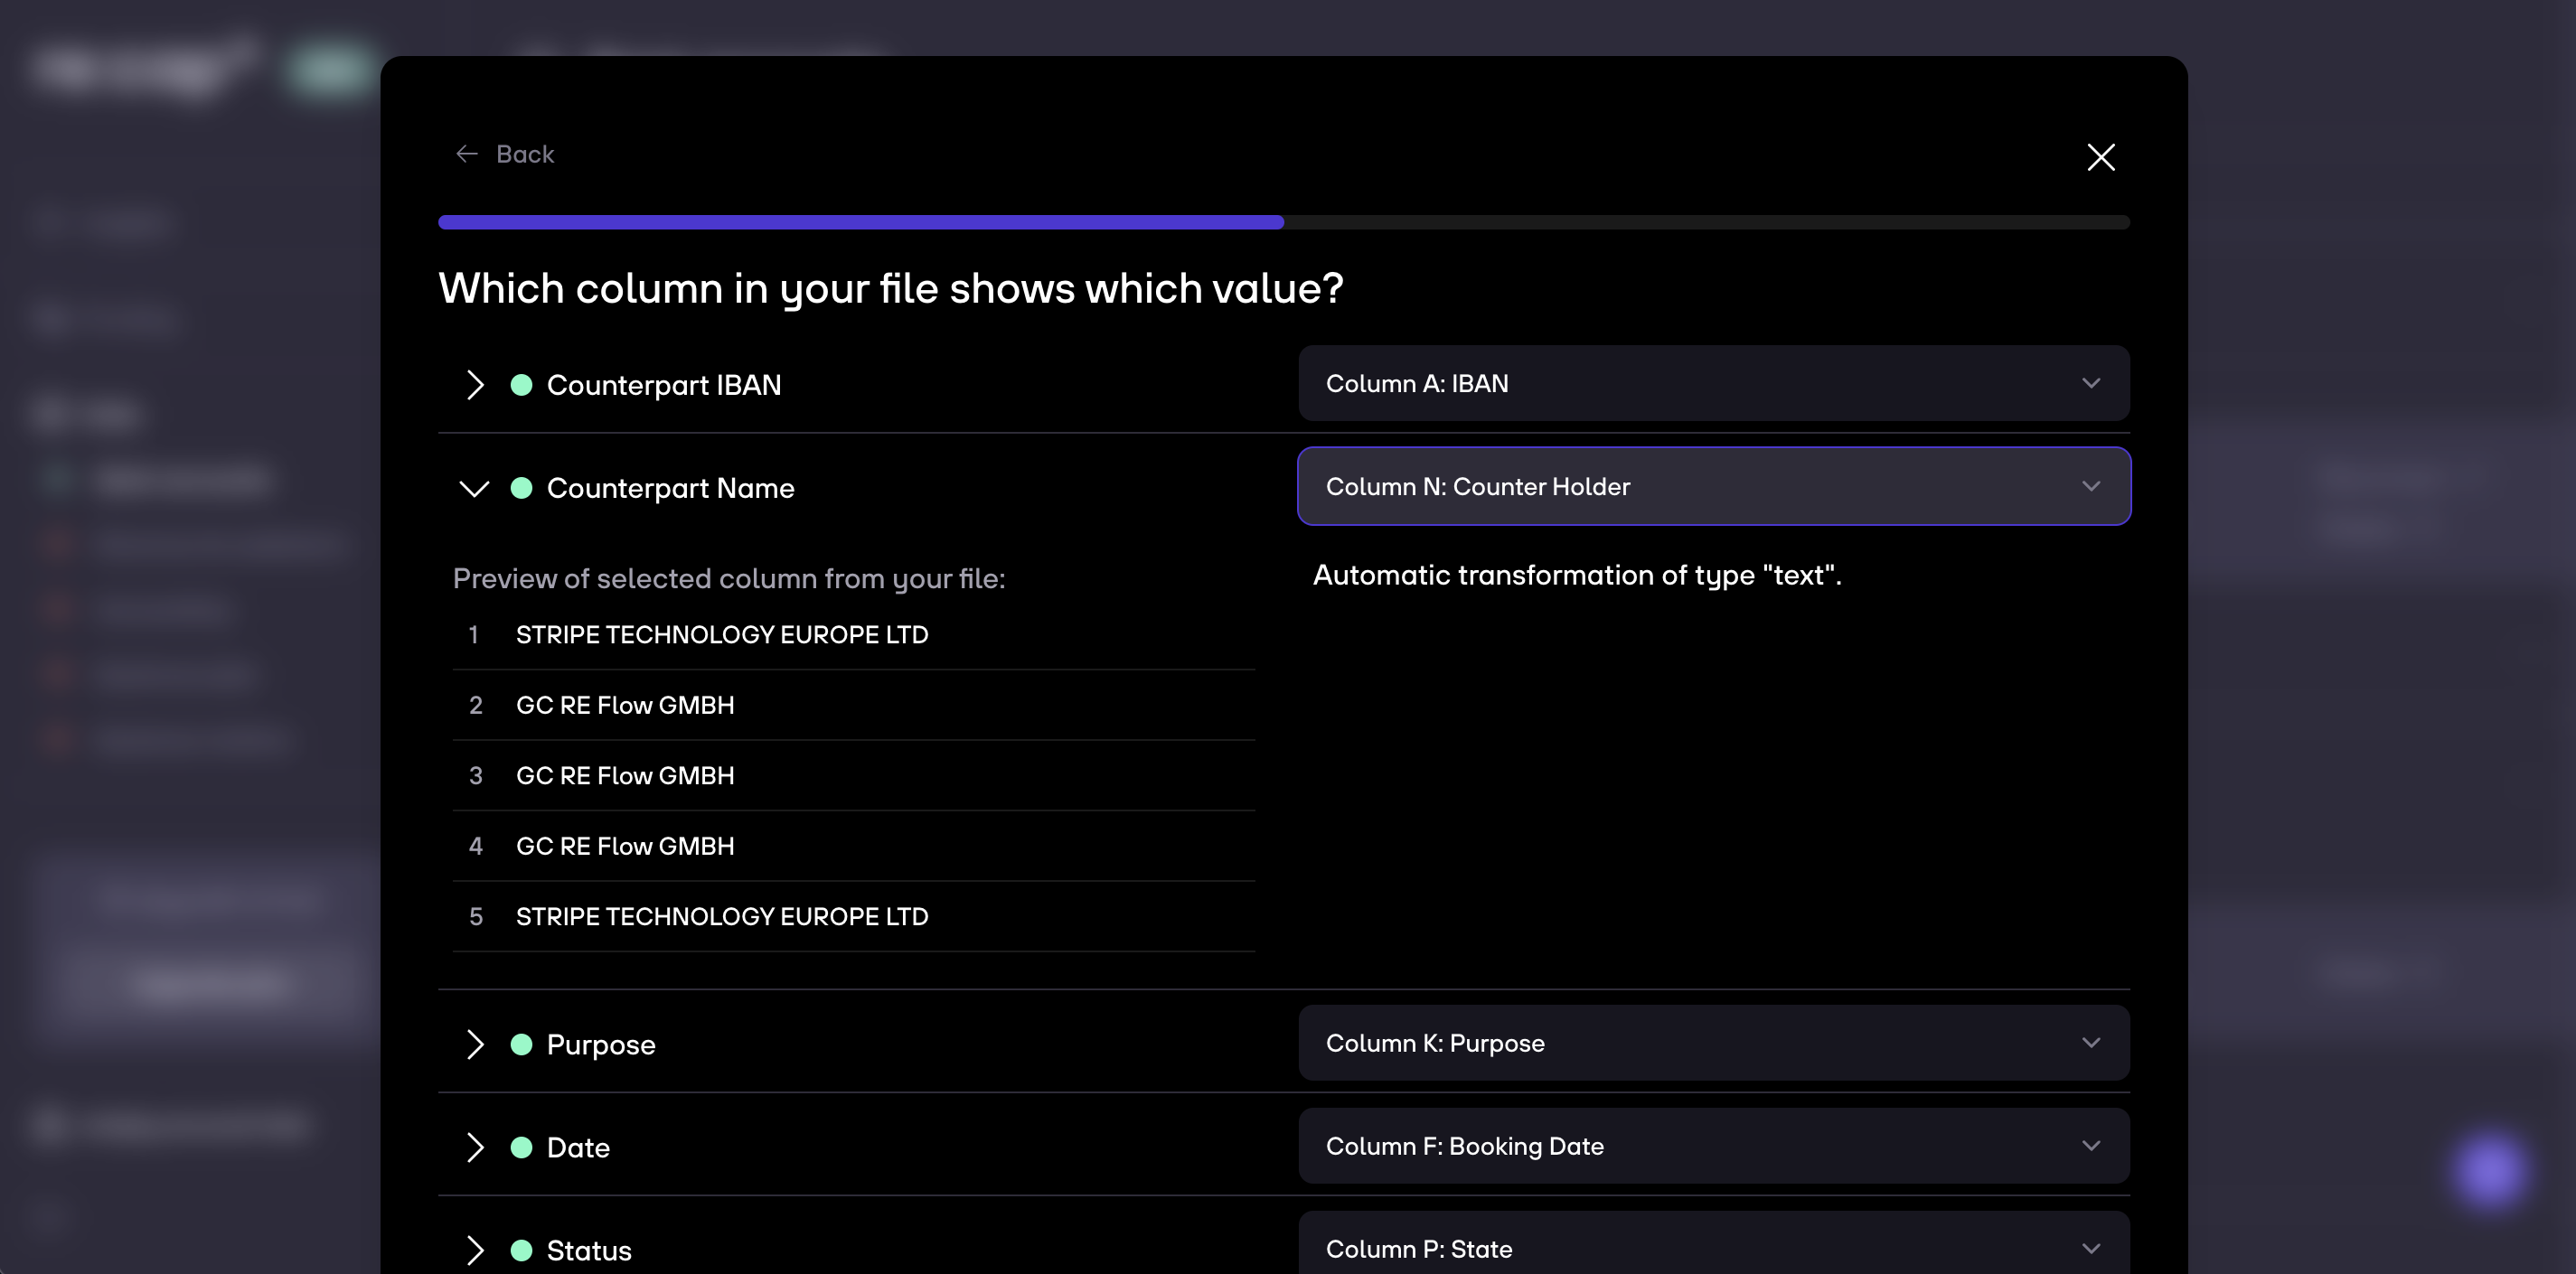Click the step progress bar

[x=1284, y=222]
